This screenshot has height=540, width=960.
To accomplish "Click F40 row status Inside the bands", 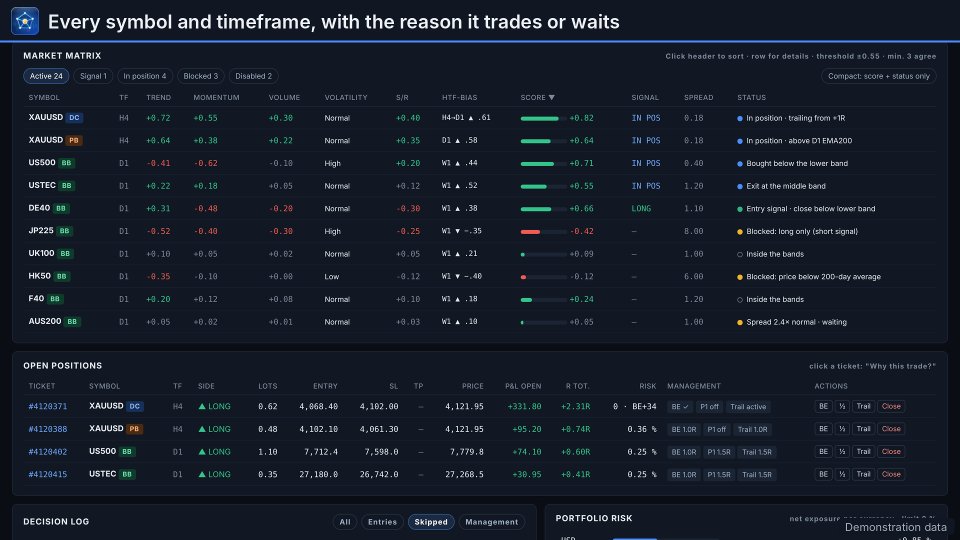I will pyautogui.click(x=775, y=299).
